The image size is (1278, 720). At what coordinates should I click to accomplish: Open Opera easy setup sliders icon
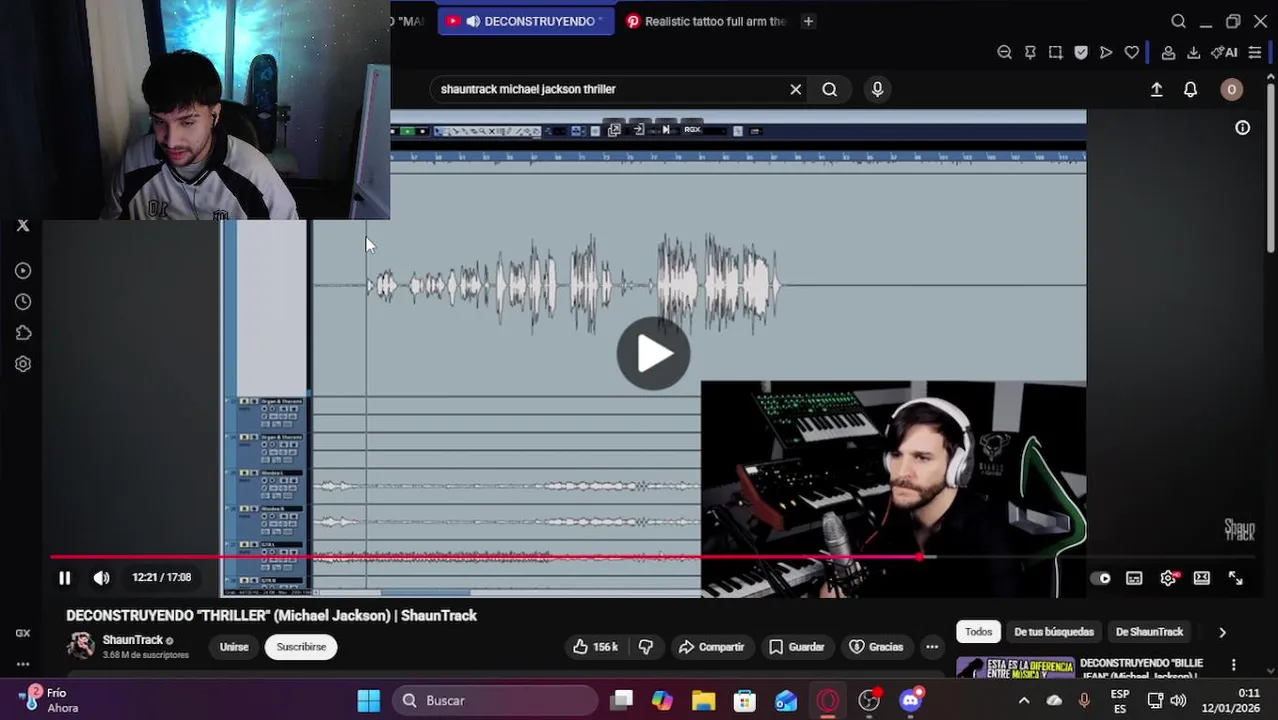[1255, 52]
